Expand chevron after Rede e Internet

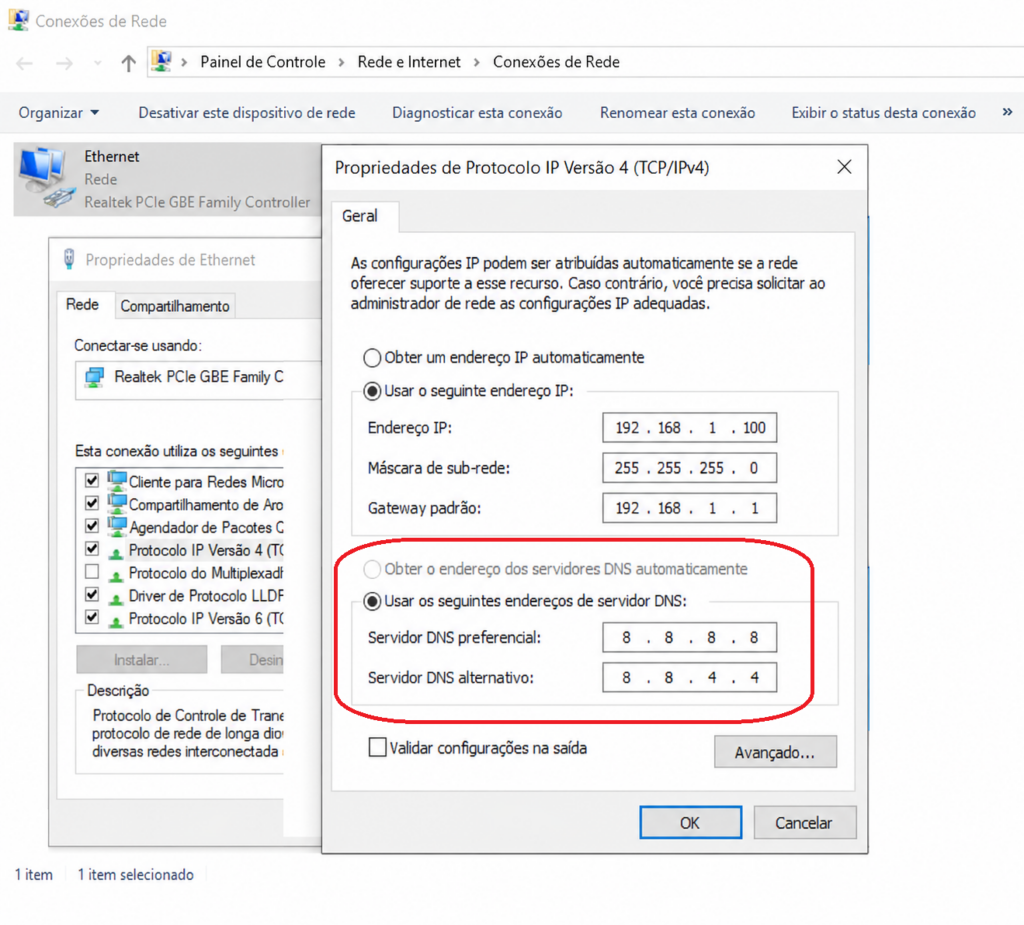pyautogui.click(x=477, y=62)
